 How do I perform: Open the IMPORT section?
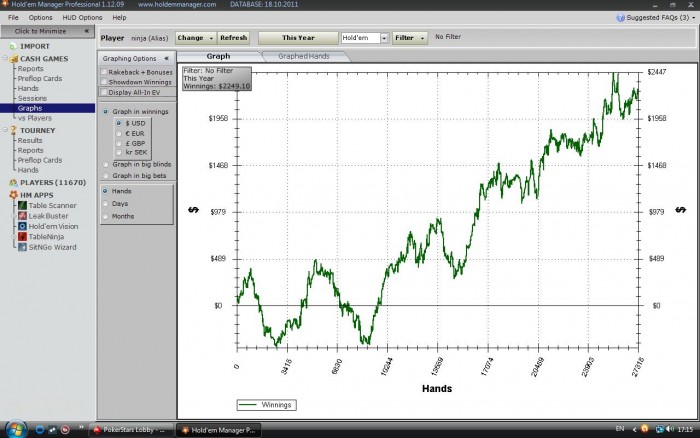34,46
